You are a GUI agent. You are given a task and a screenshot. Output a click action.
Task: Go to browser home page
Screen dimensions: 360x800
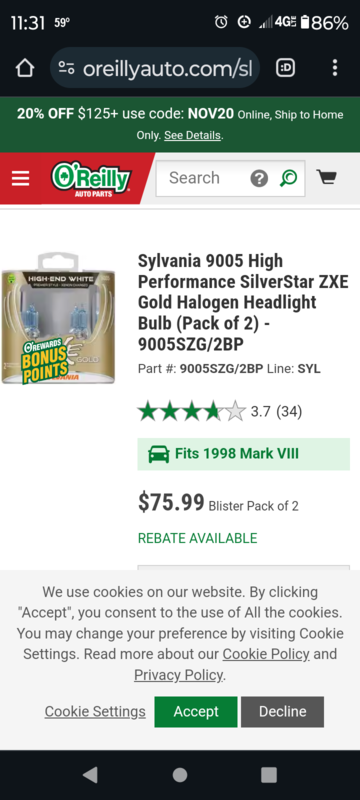(x=25, y=68)
